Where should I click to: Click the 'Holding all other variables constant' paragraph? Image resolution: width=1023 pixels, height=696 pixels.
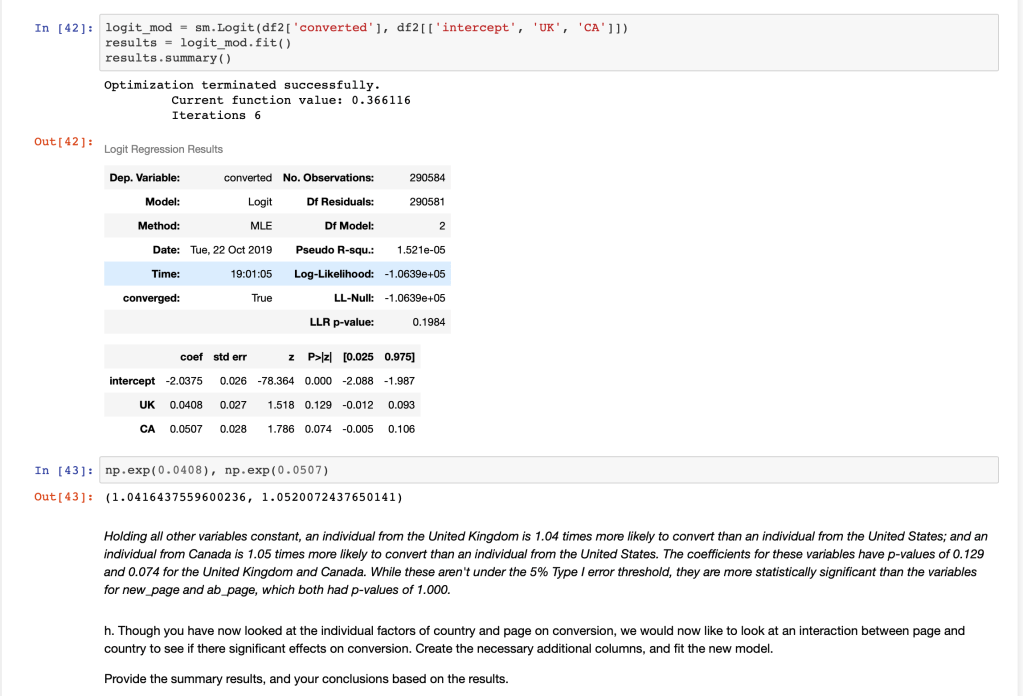[x=545, y=563]
